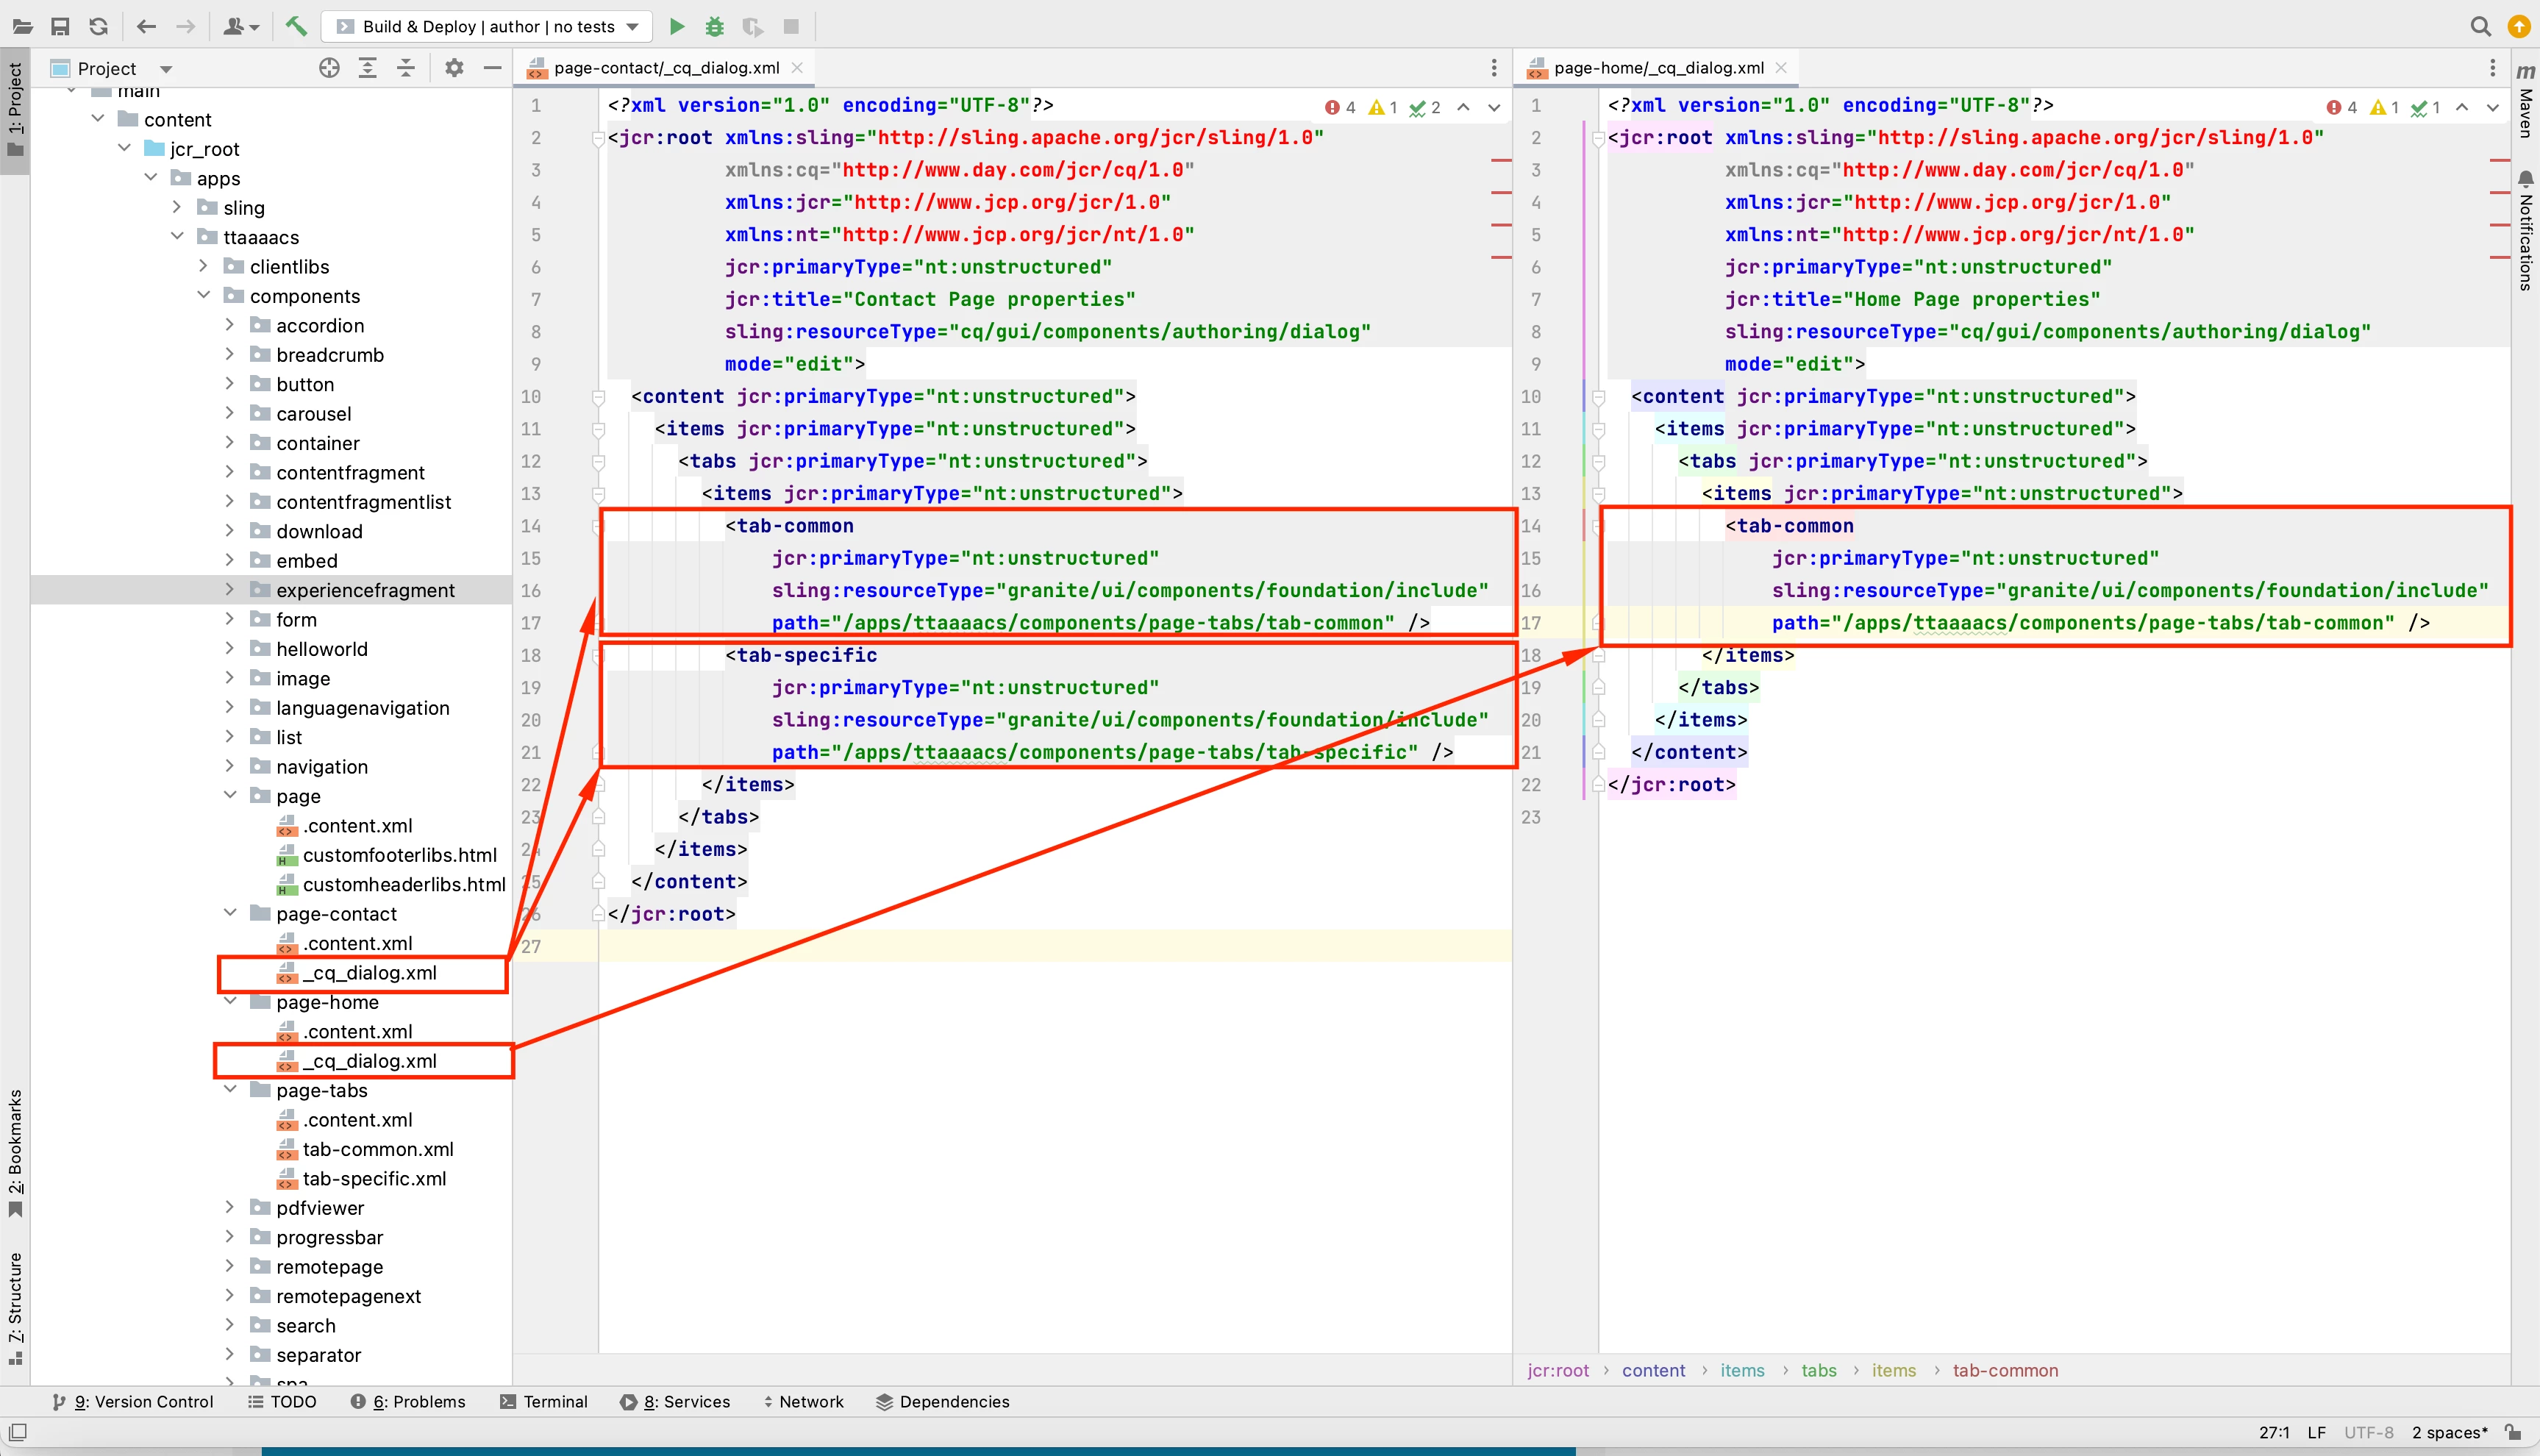Open tab-specific.xml in project tree
The height and width of the screenshot is (1456, 2540).
374,1179
